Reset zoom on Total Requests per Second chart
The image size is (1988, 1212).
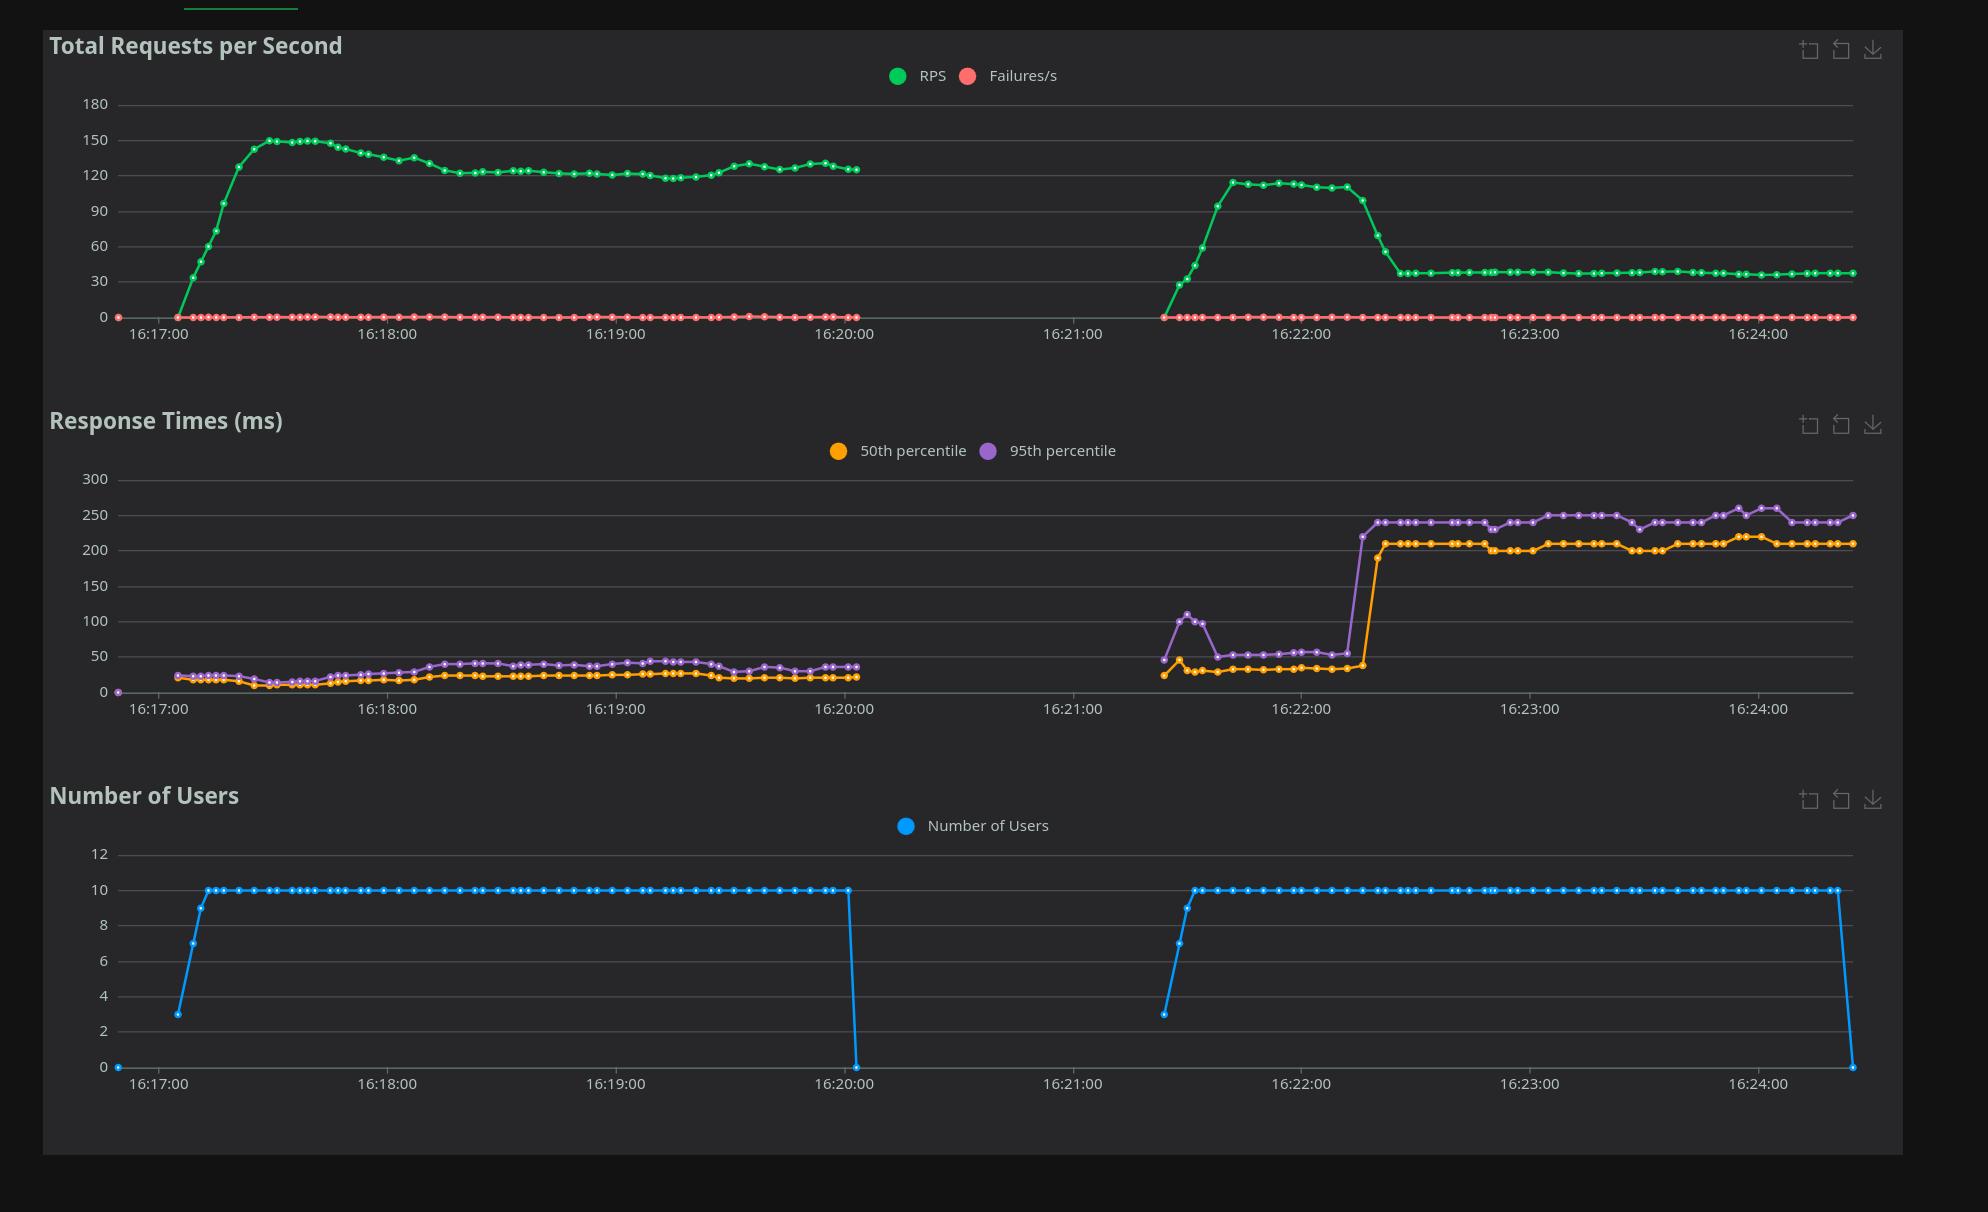(x=1841, y=50)
